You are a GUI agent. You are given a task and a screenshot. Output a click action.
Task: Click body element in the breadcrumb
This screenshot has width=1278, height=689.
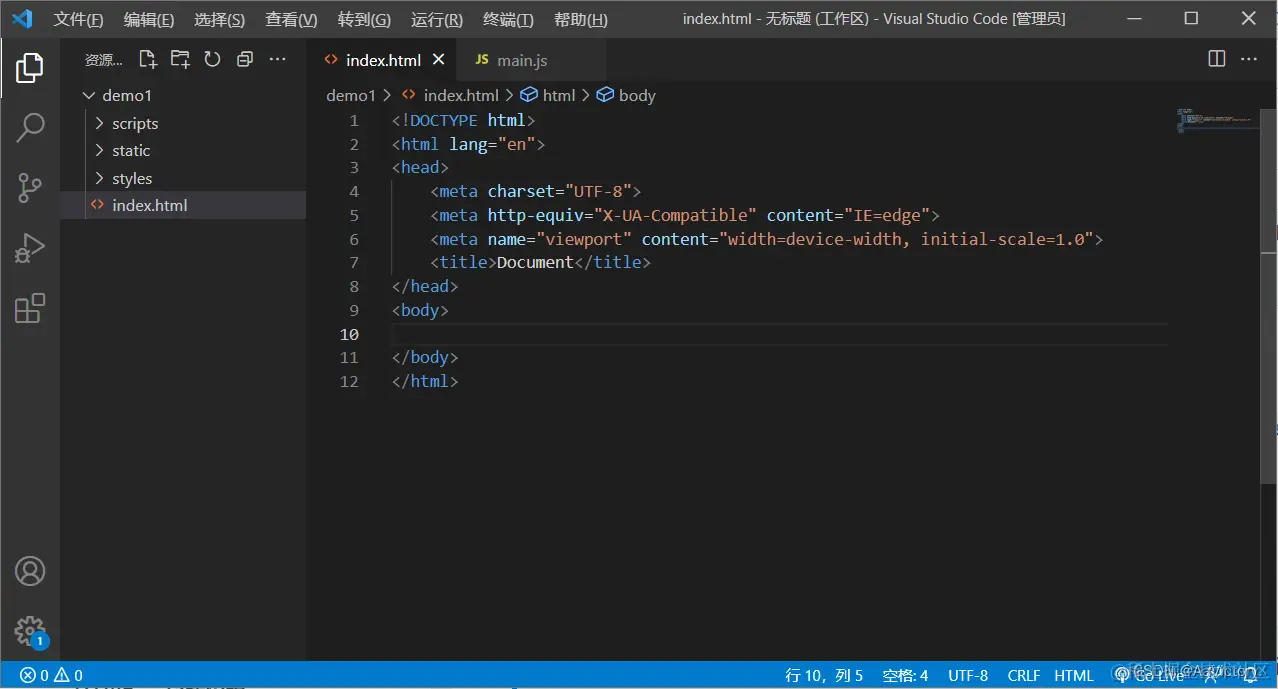tap(626, 95)
